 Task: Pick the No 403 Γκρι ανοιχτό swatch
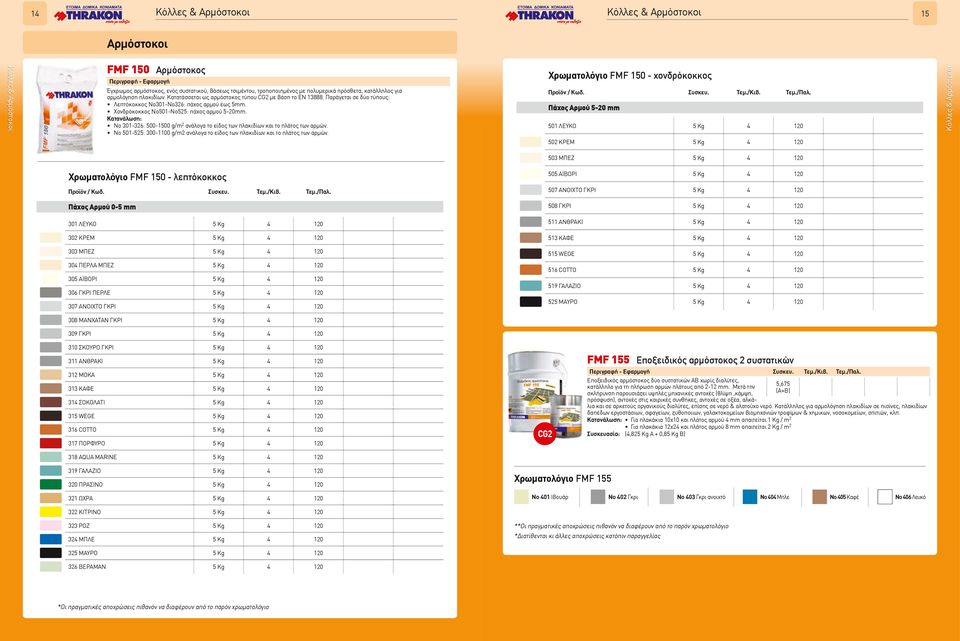coord(667,497)
